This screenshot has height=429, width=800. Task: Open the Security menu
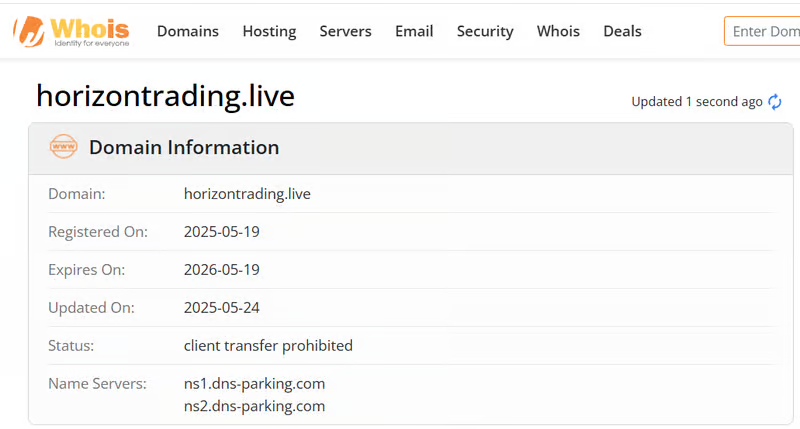(485, 31)
